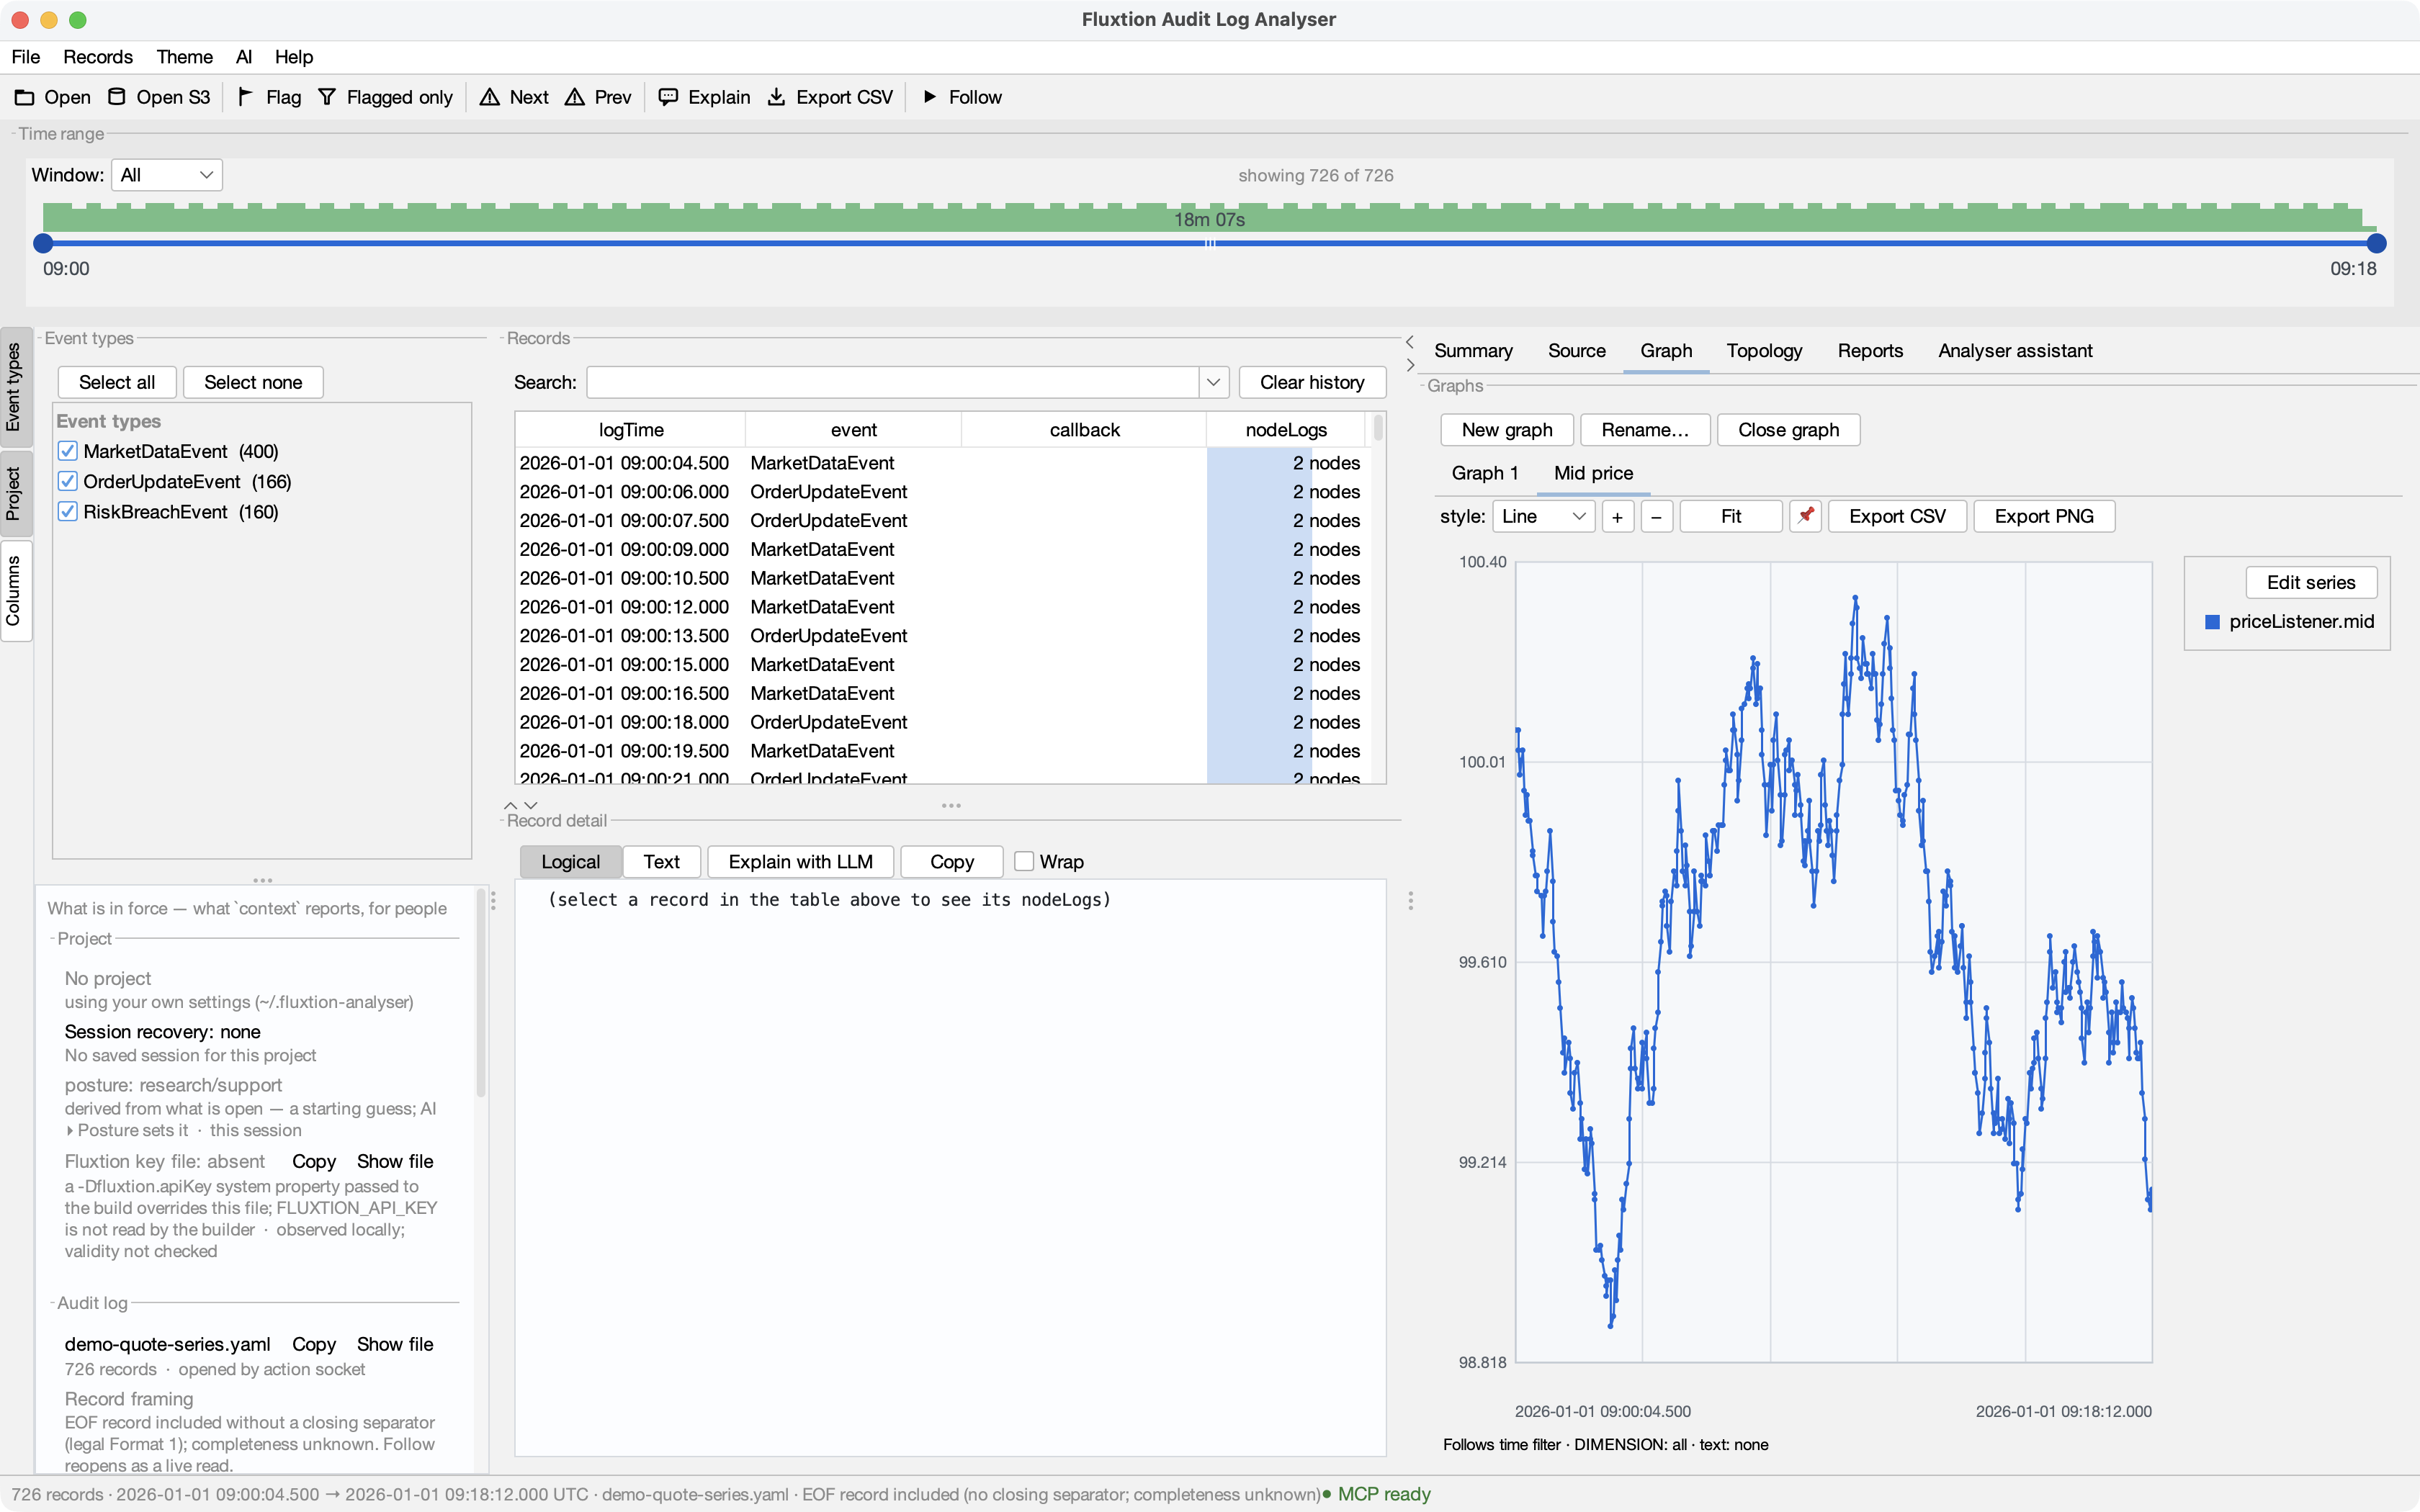Click in the Search input field
Image resolution: width=2420 pixels, height=1512 pixels.
pyautogui.click(x=892, y=382)
